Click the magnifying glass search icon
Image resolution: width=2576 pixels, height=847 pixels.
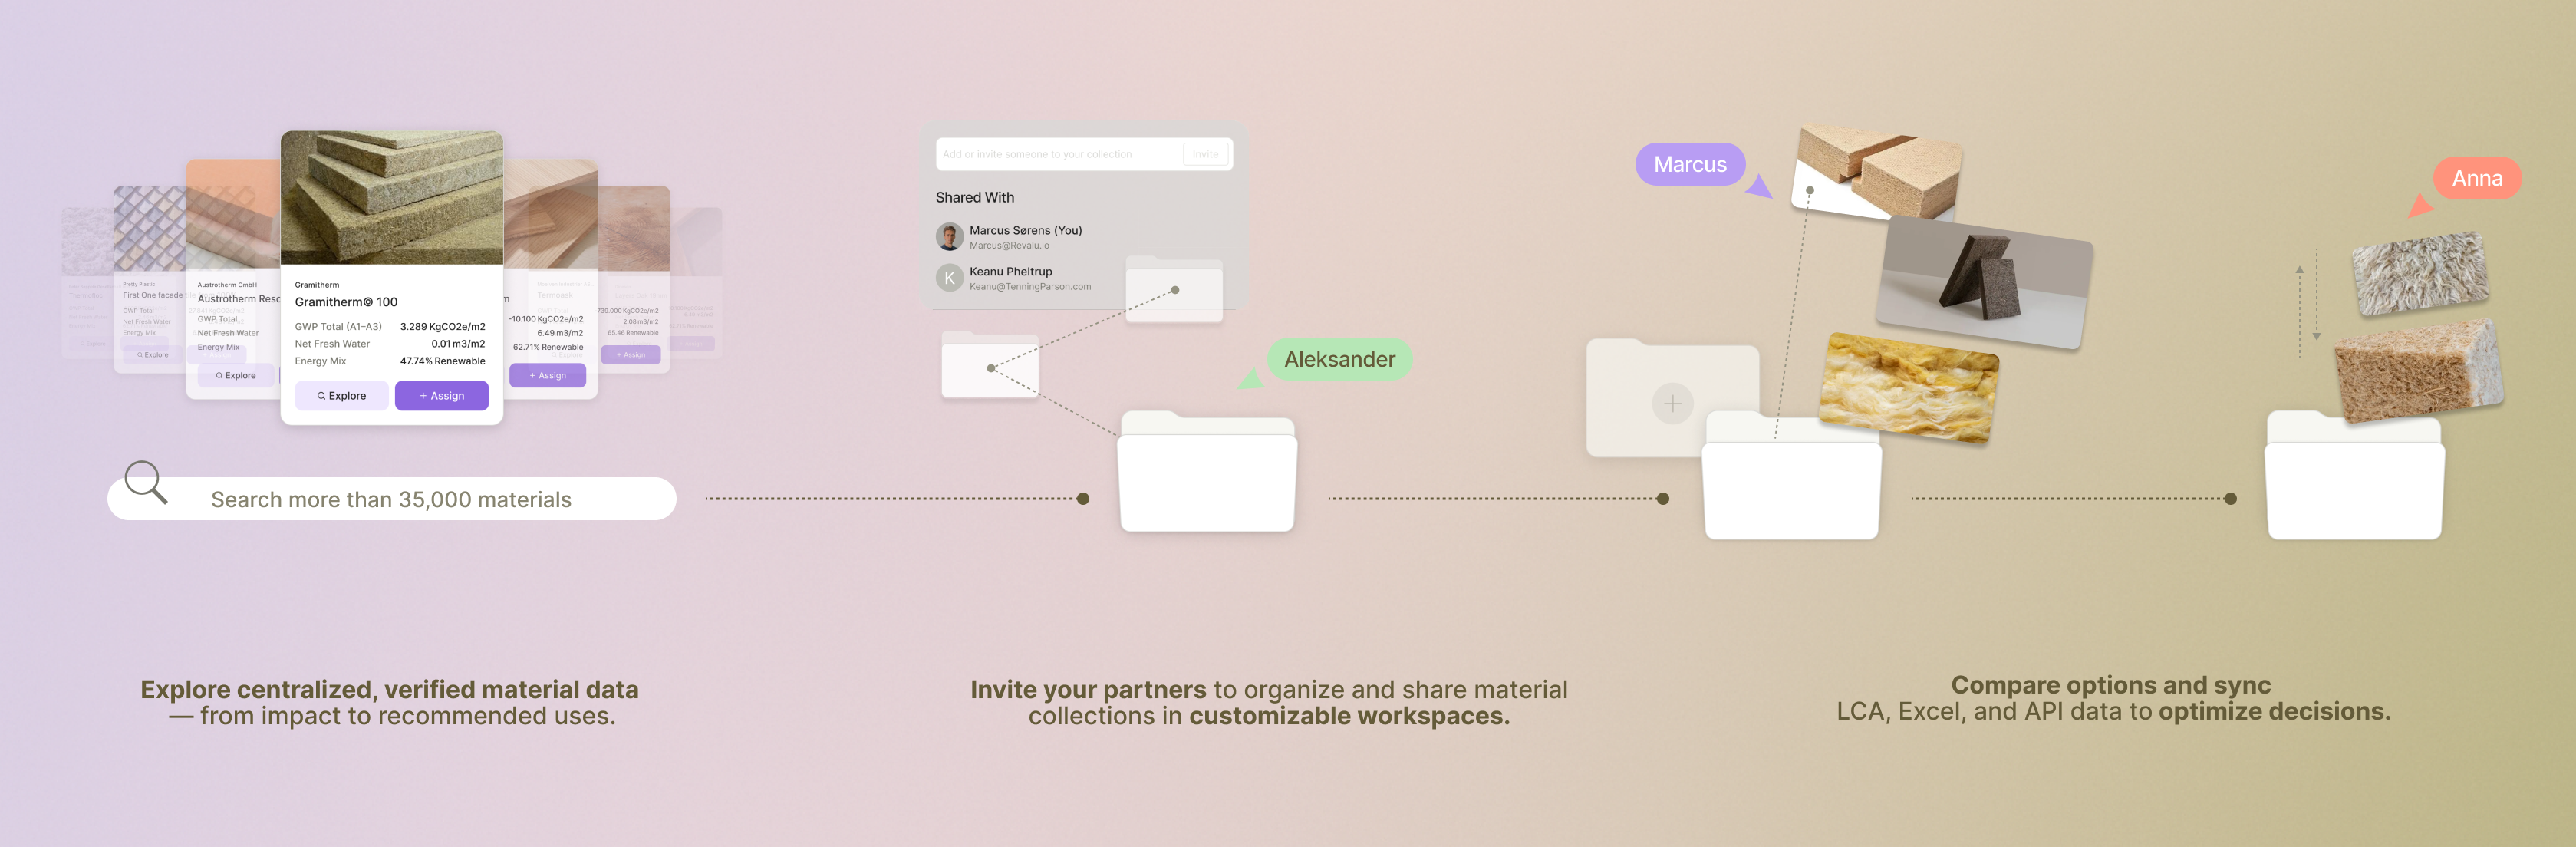tap(146, 482)
